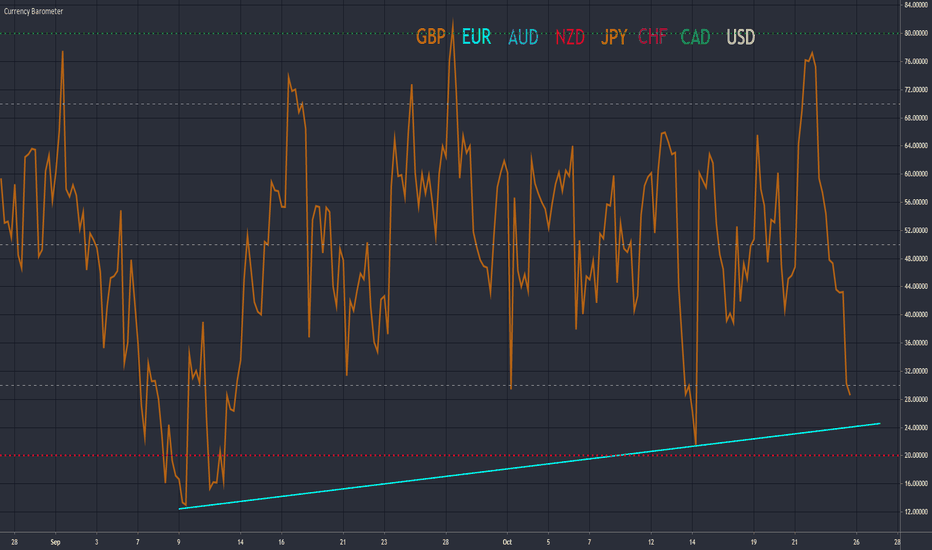Click the 44.00000 price scale value
This screenshot has width=932, height=550.
[x=916, y=287]
